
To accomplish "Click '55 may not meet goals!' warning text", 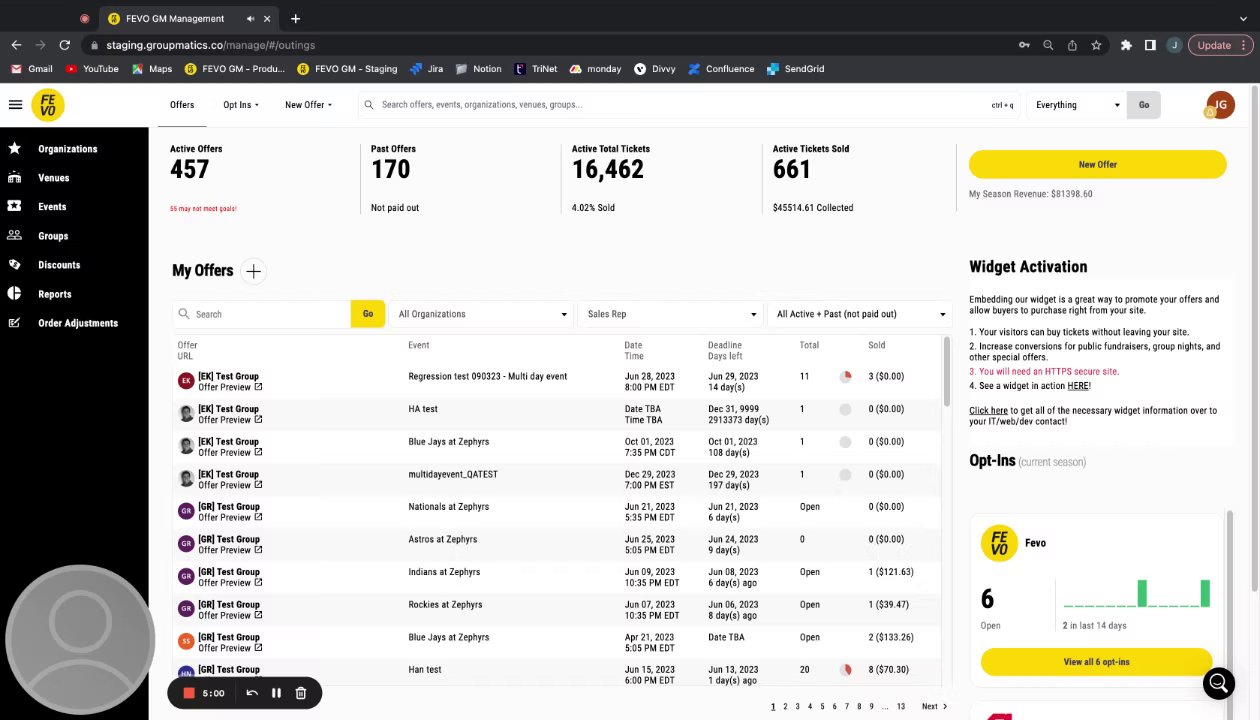I will [x=203, y=208].
